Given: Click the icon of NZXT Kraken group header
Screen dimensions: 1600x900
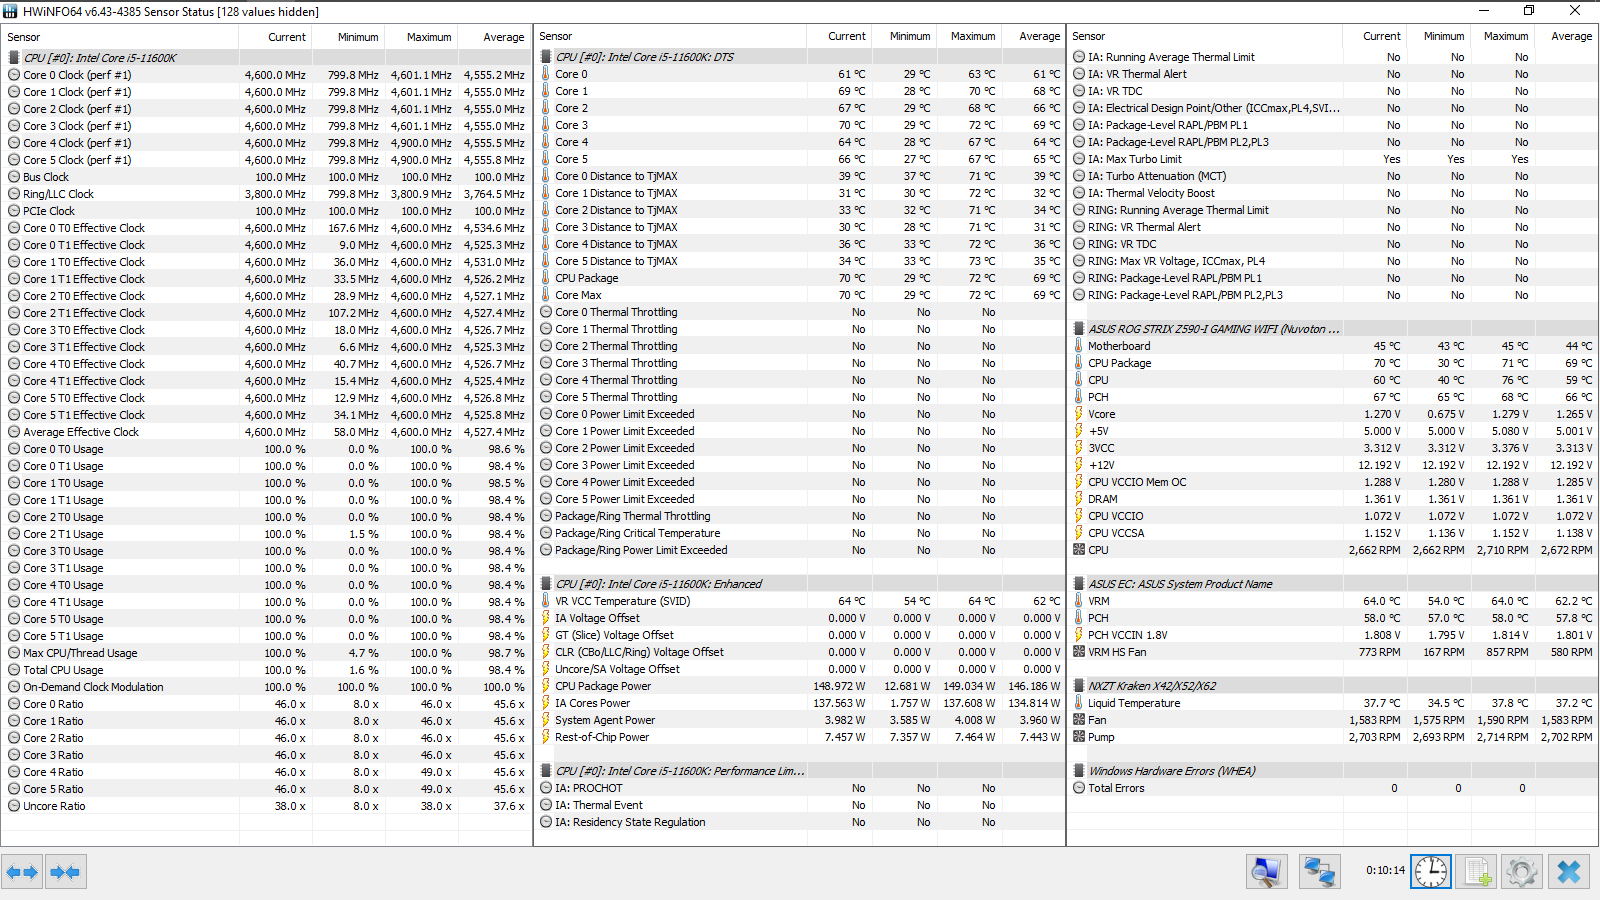Looking at the screenshot, I should click(x=1079, y=686).
